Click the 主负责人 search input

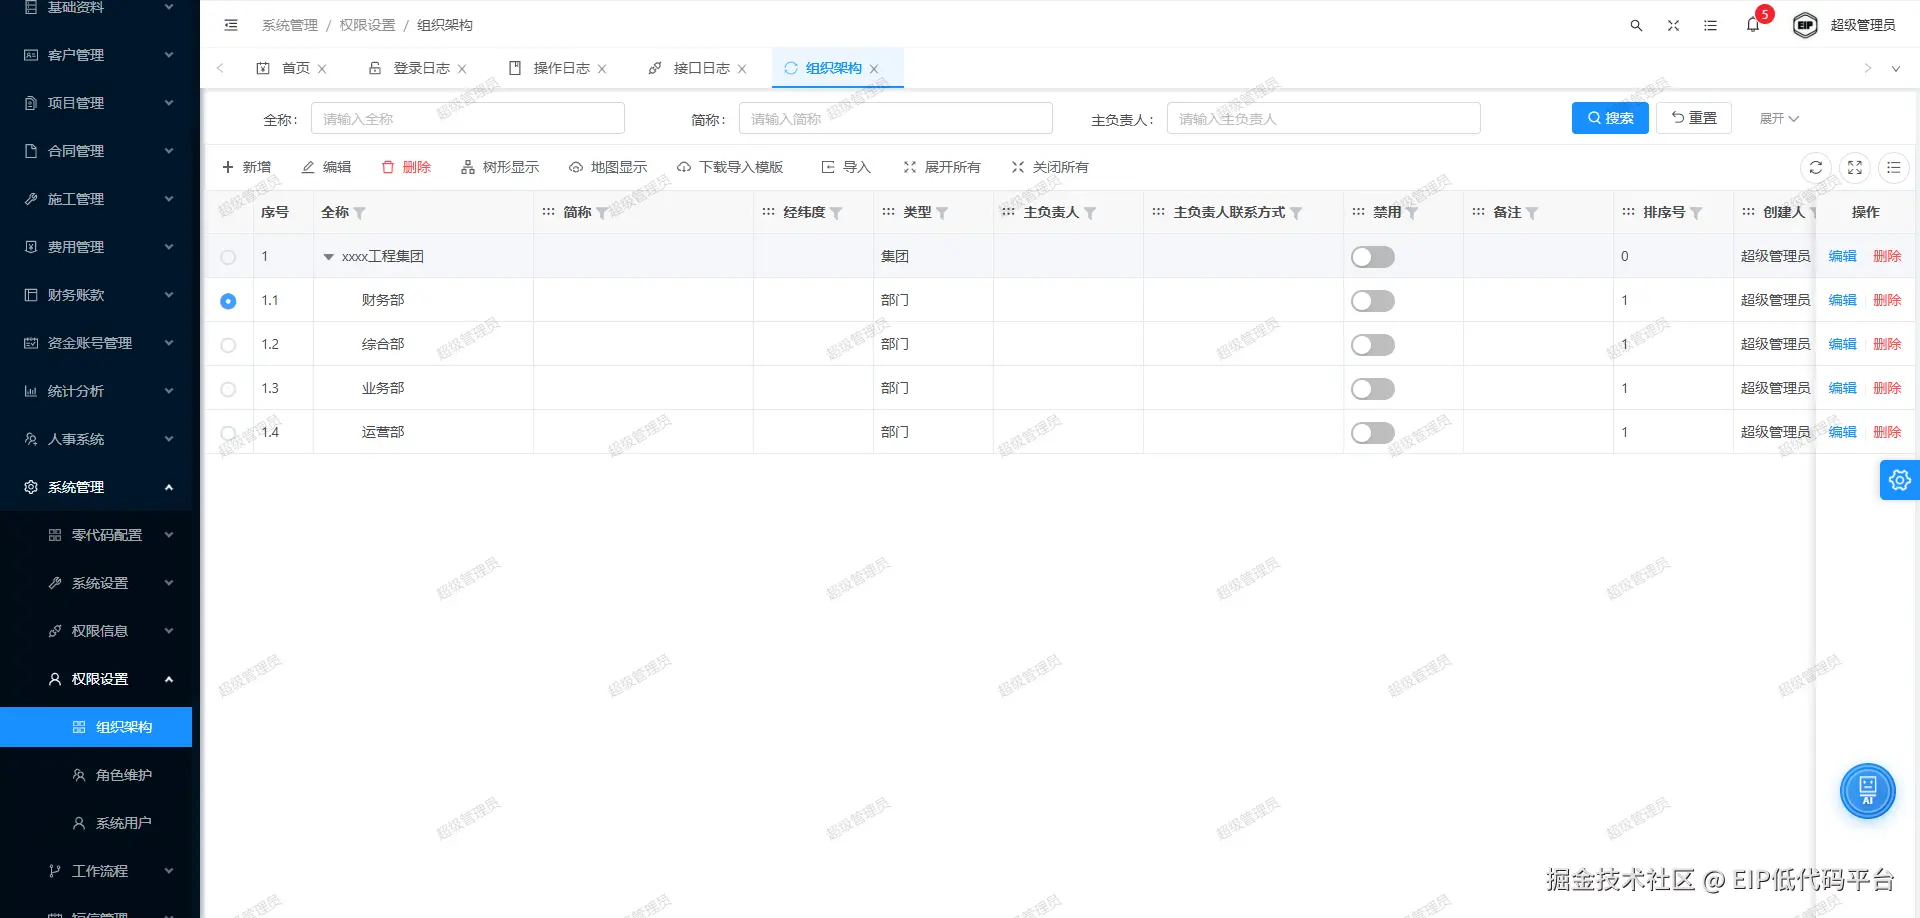(x=1324, y=118)
